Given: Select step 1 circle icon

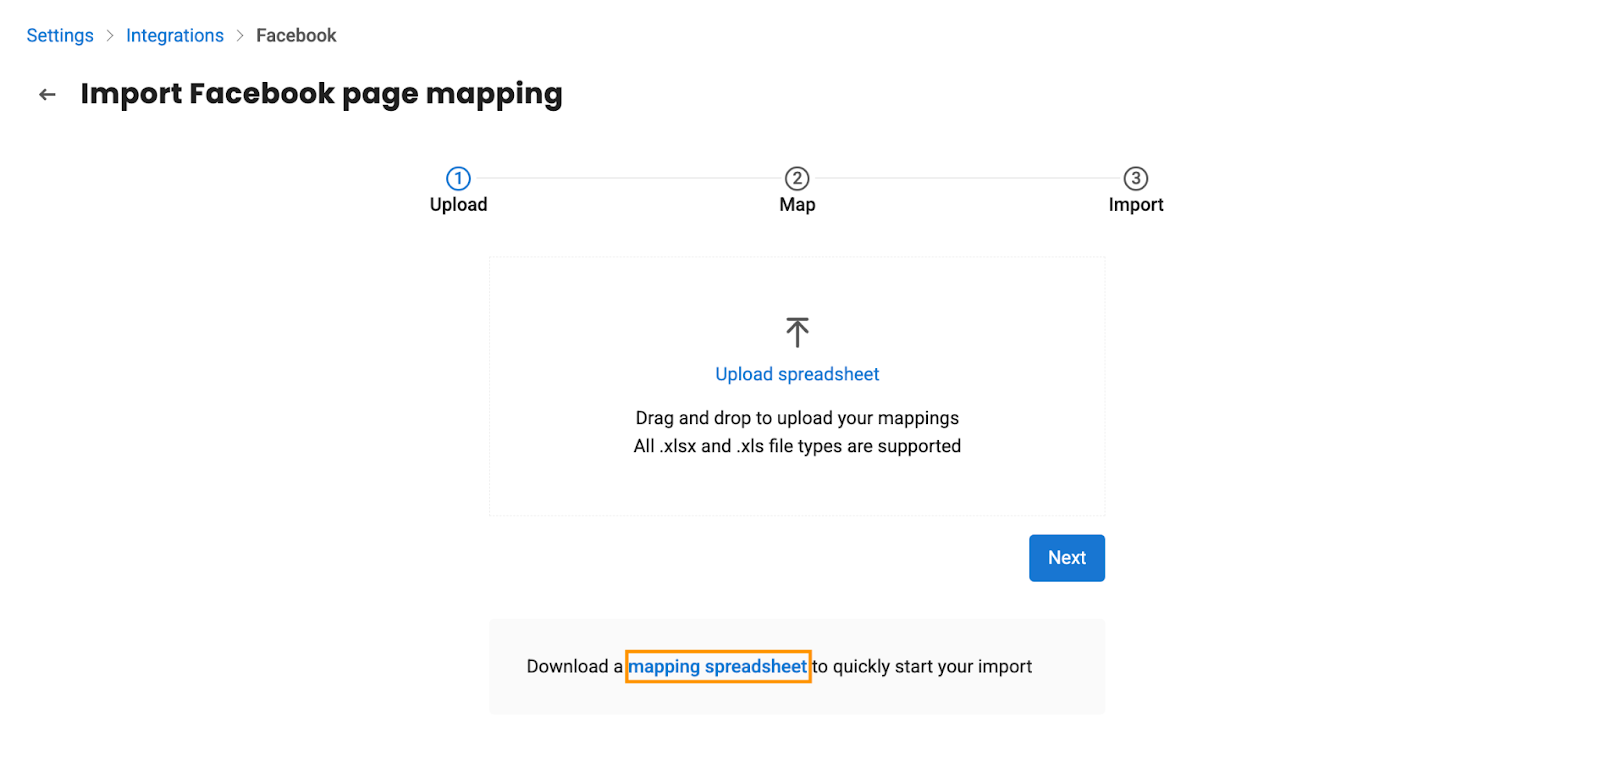Looking at the screenshot, I should (x=458, y=178).
